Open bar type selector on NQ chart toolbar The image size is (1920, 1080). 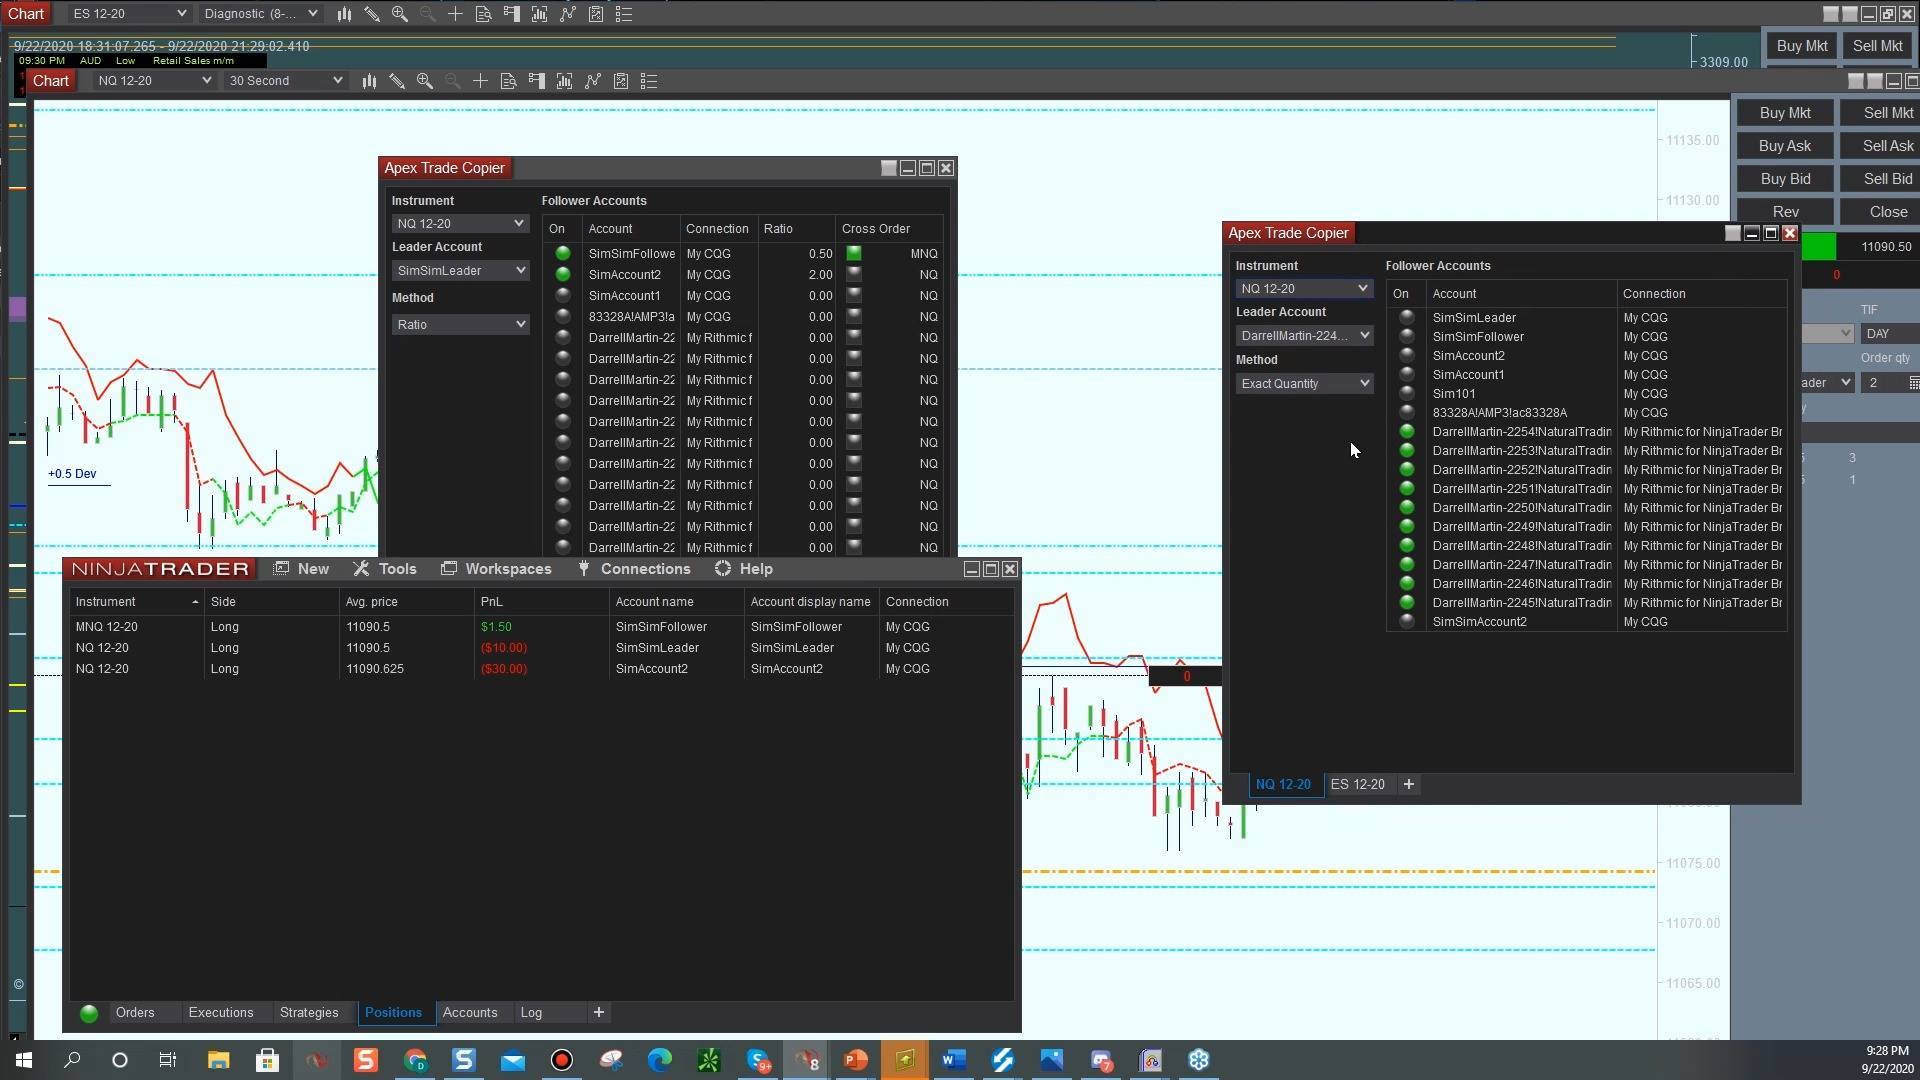(x=369, y=81)
